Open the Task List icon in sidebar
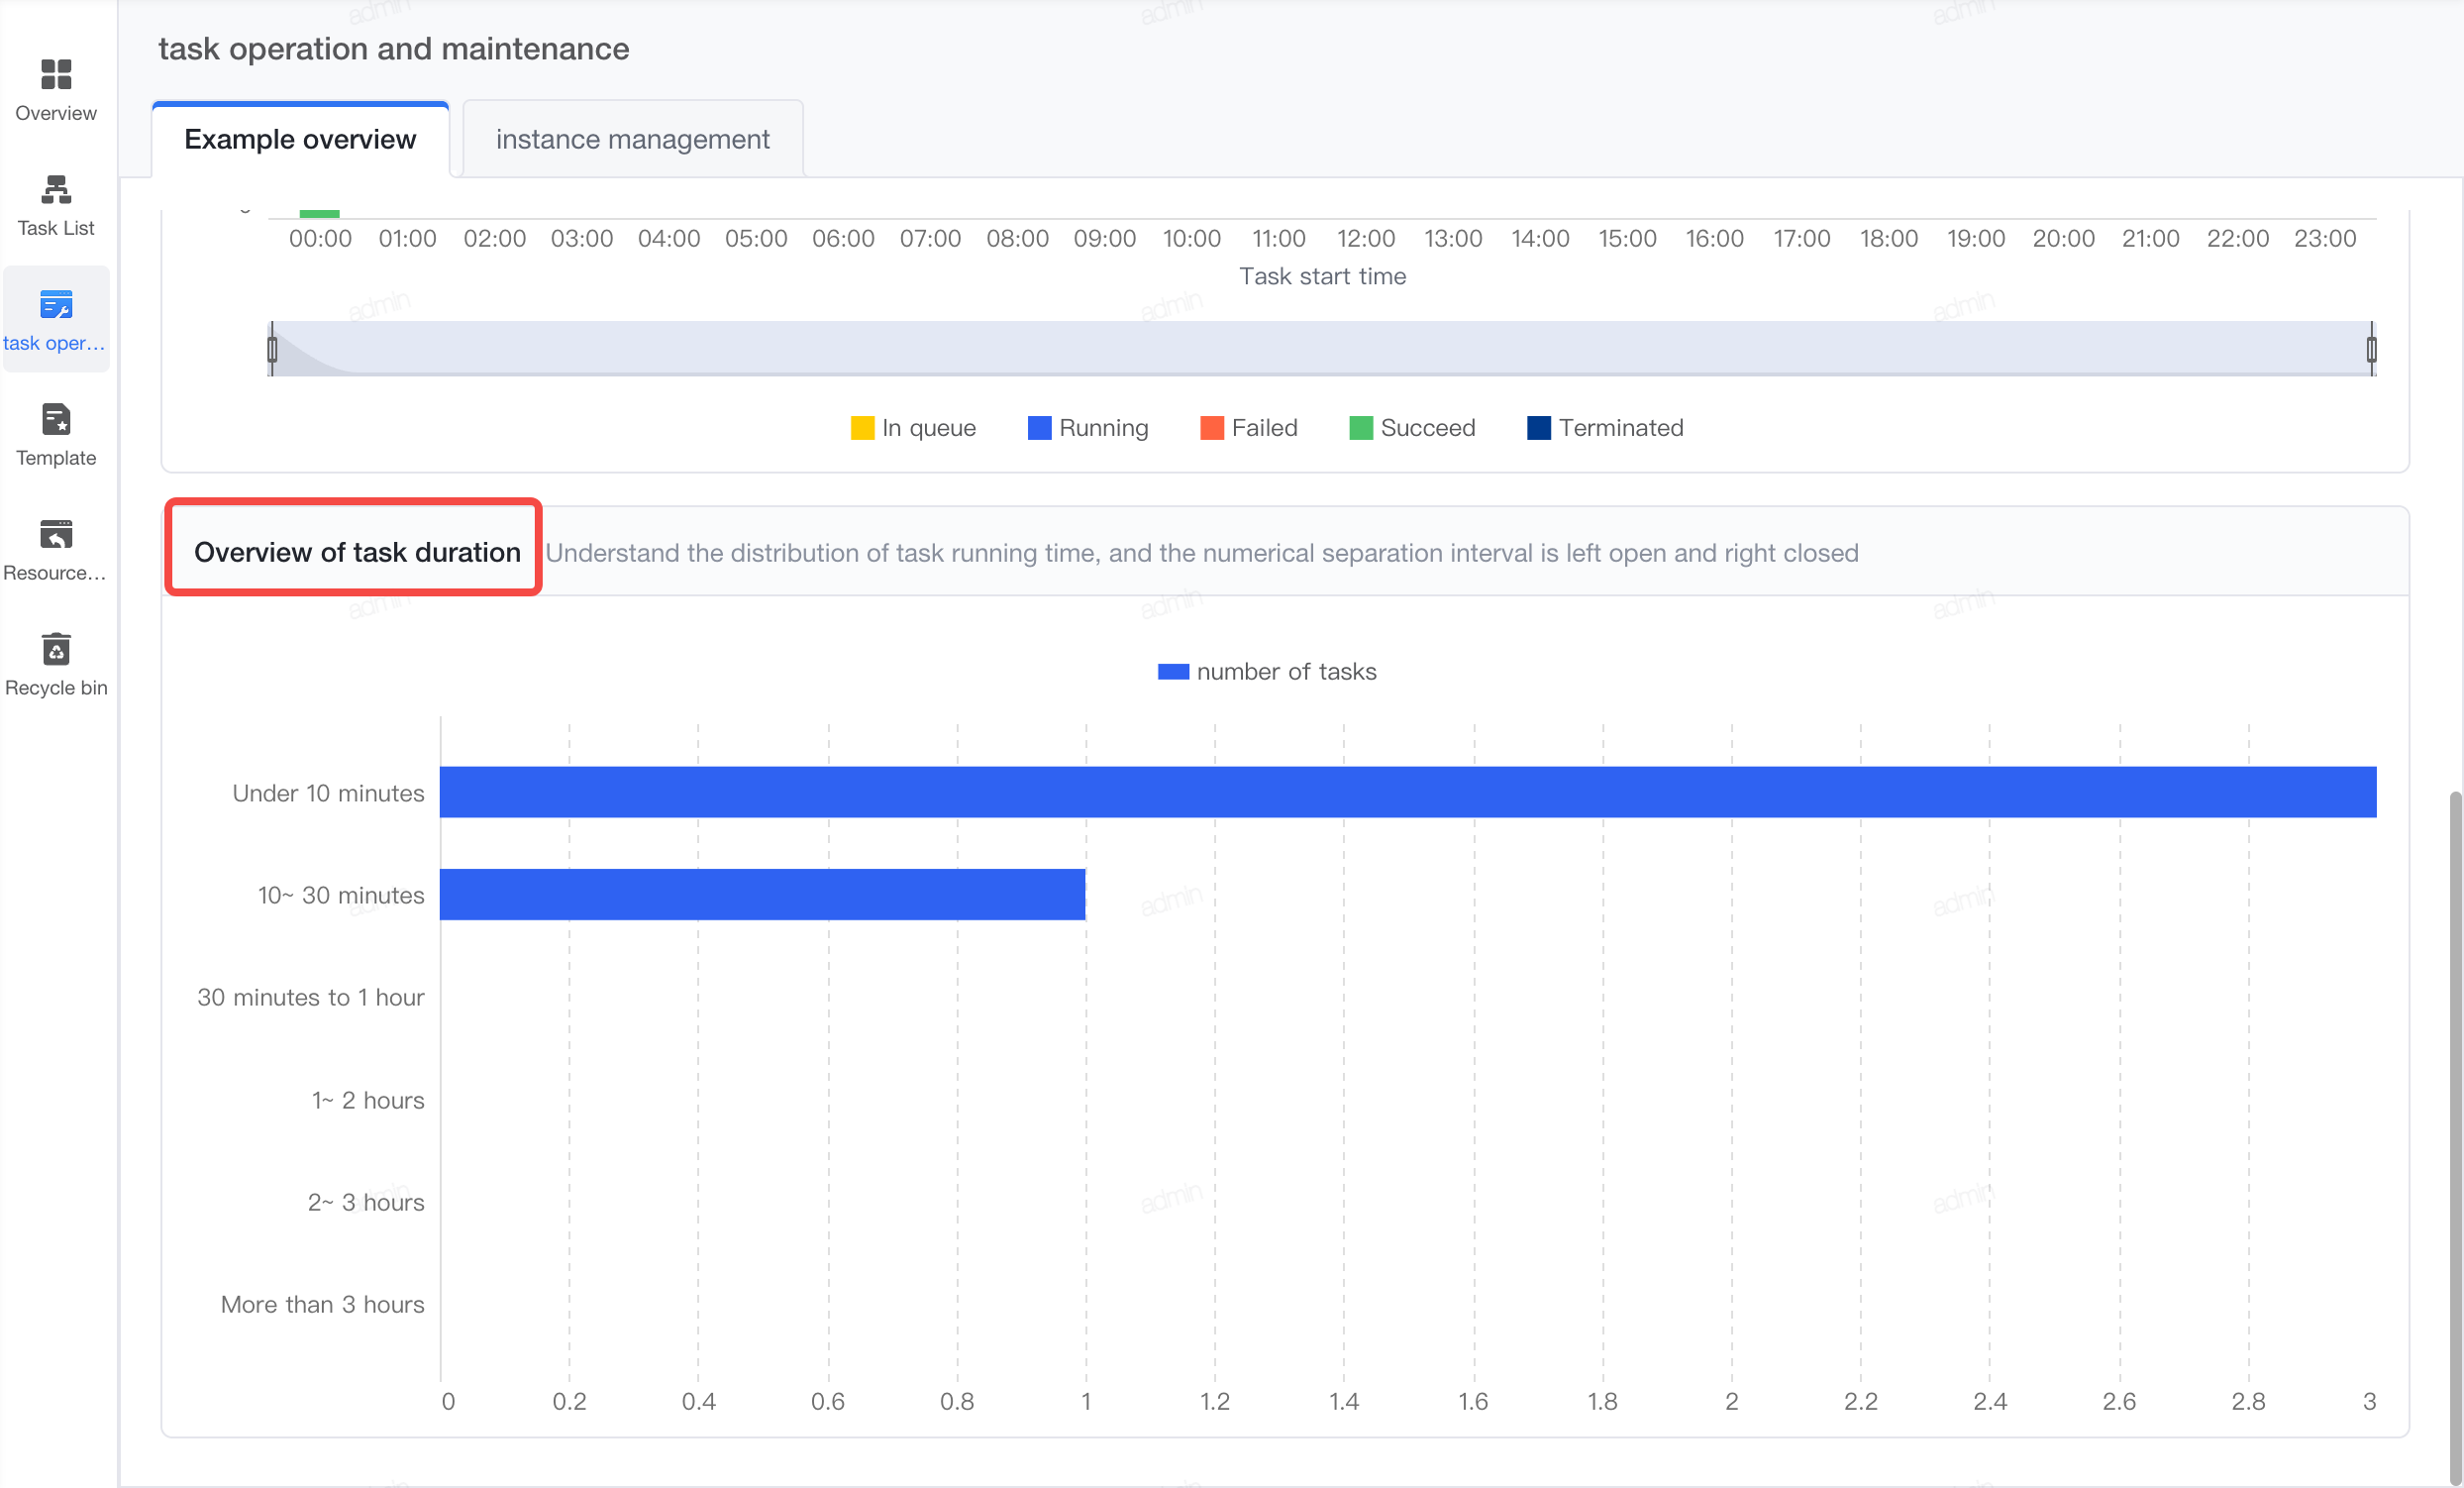Image resolution: width=2464 pixels, height=1488 pixels. pyautogui.click(x=56, y=189)
